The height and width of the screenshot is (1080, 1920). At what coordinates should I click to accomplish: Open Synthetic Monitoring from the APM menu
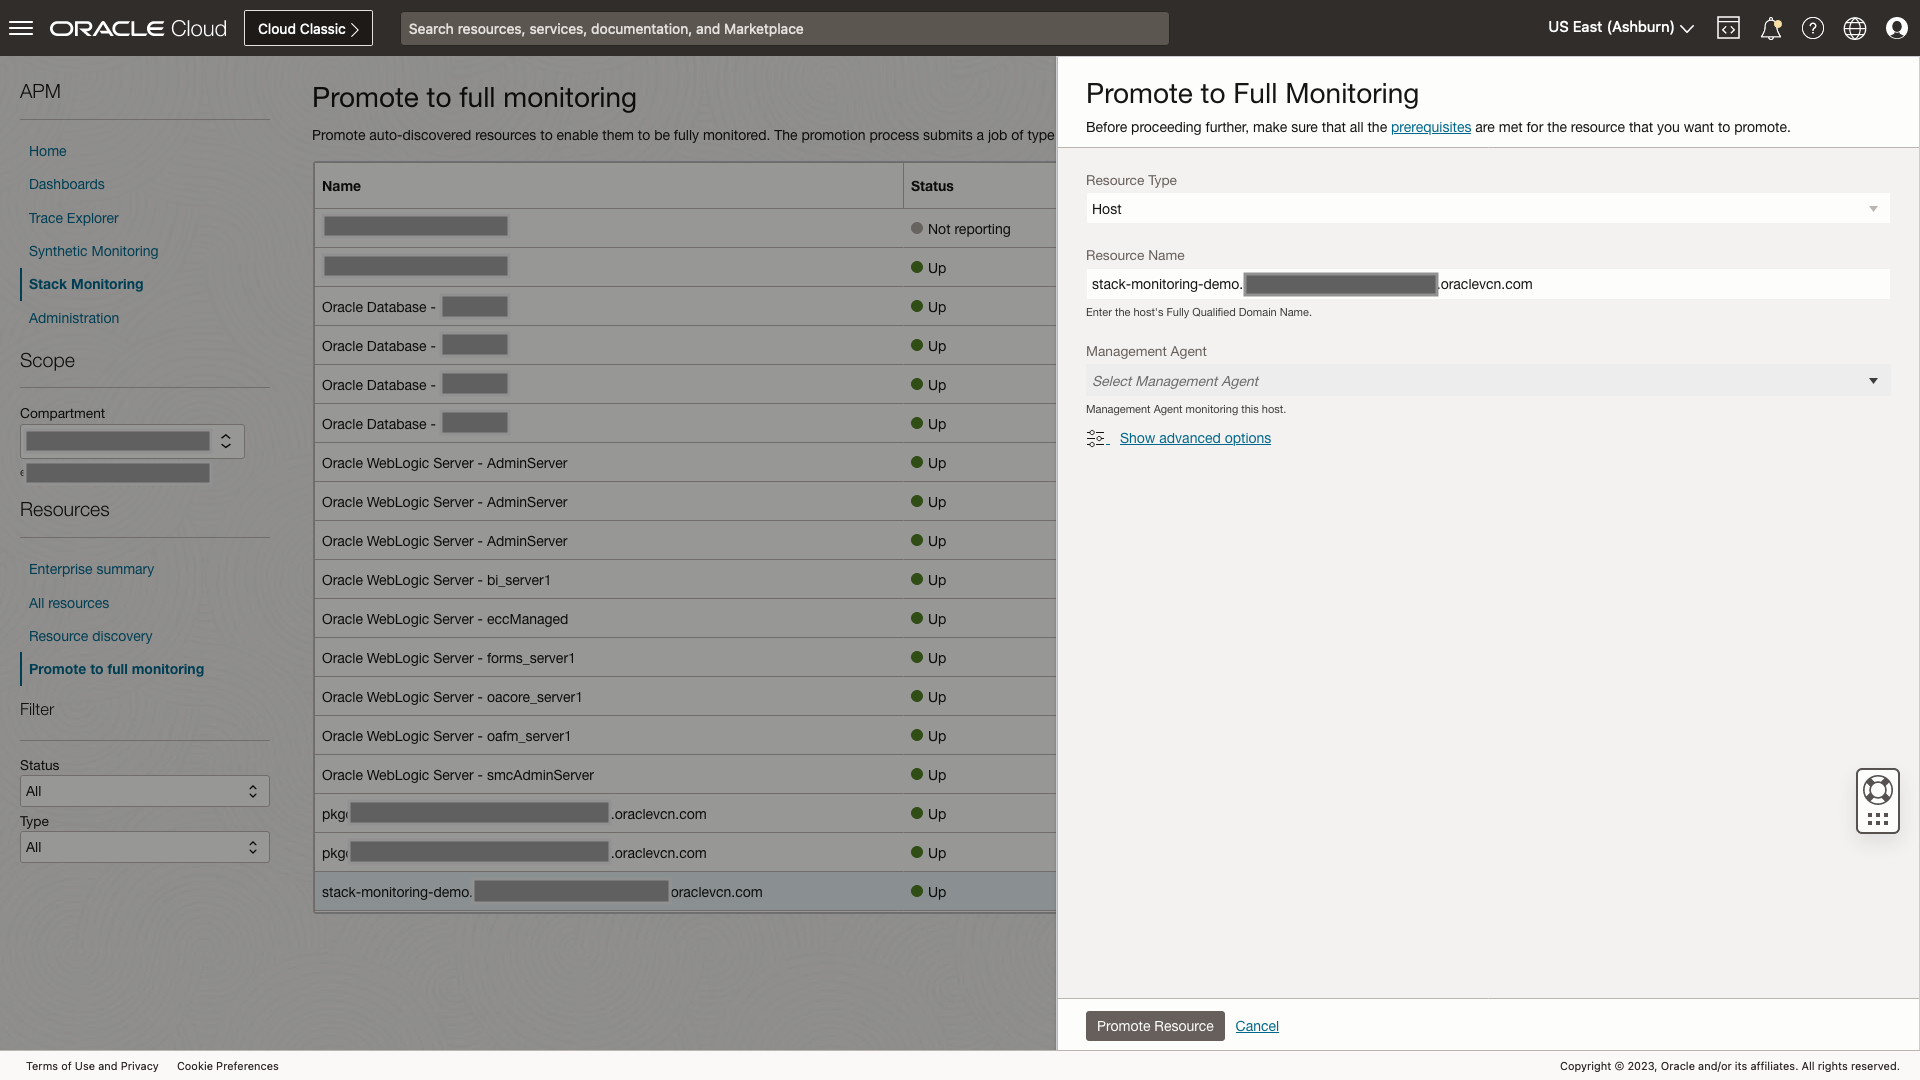click(93, 251)
